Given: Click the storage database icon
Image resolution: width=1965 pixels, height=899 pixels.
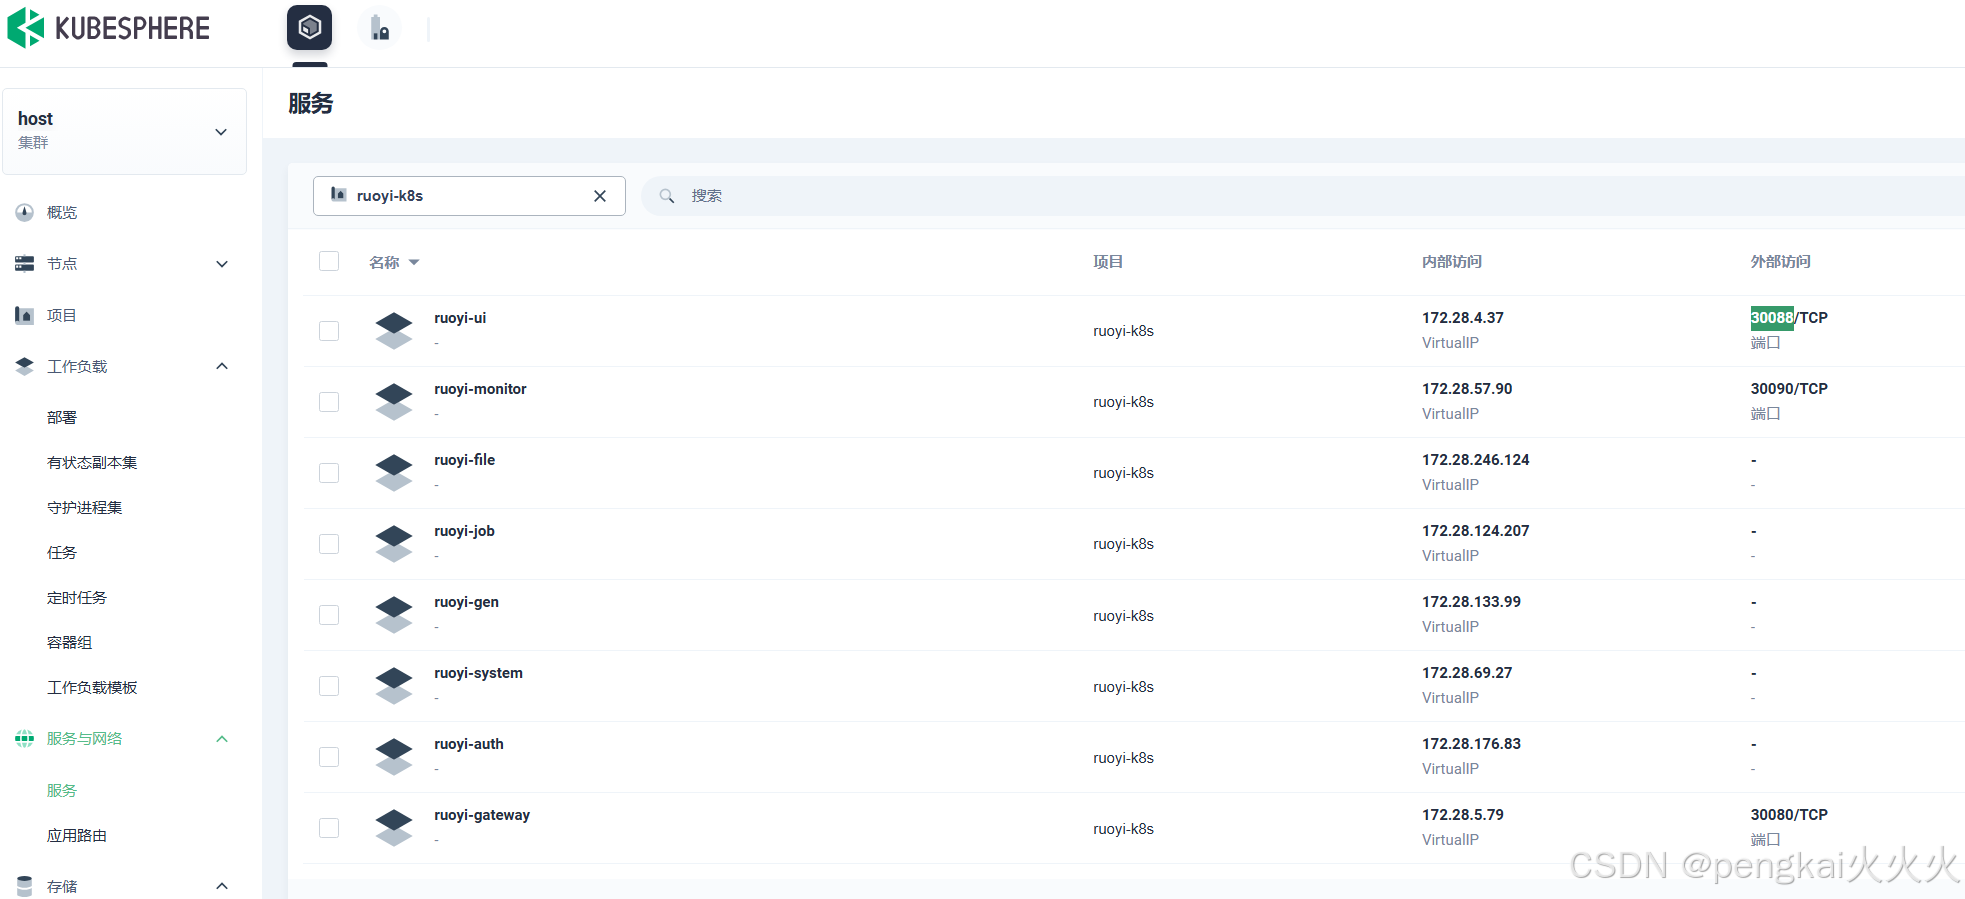Looking at the screenshot, I should click(x=25, y=886).
